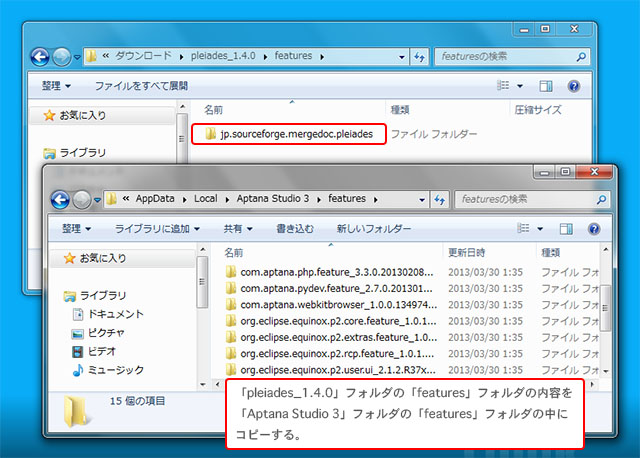
Task: Select org.eclipse.equinox.p2.core.feature folder
Action: click(x=331, y=321)
